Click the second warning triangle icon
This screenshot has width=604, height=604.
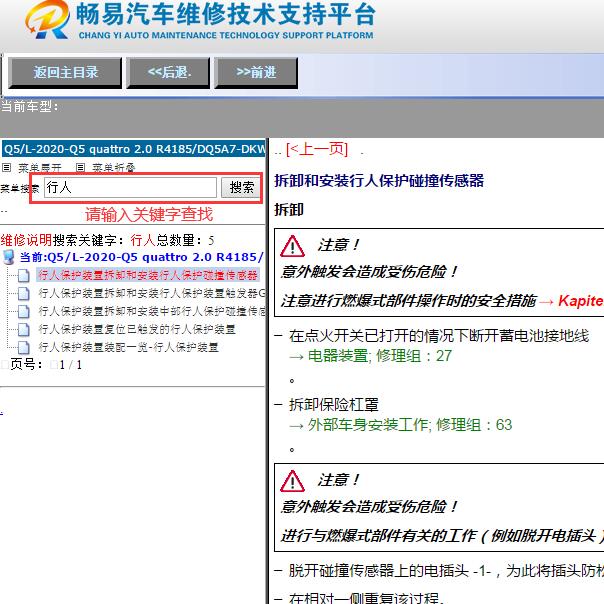292,481
